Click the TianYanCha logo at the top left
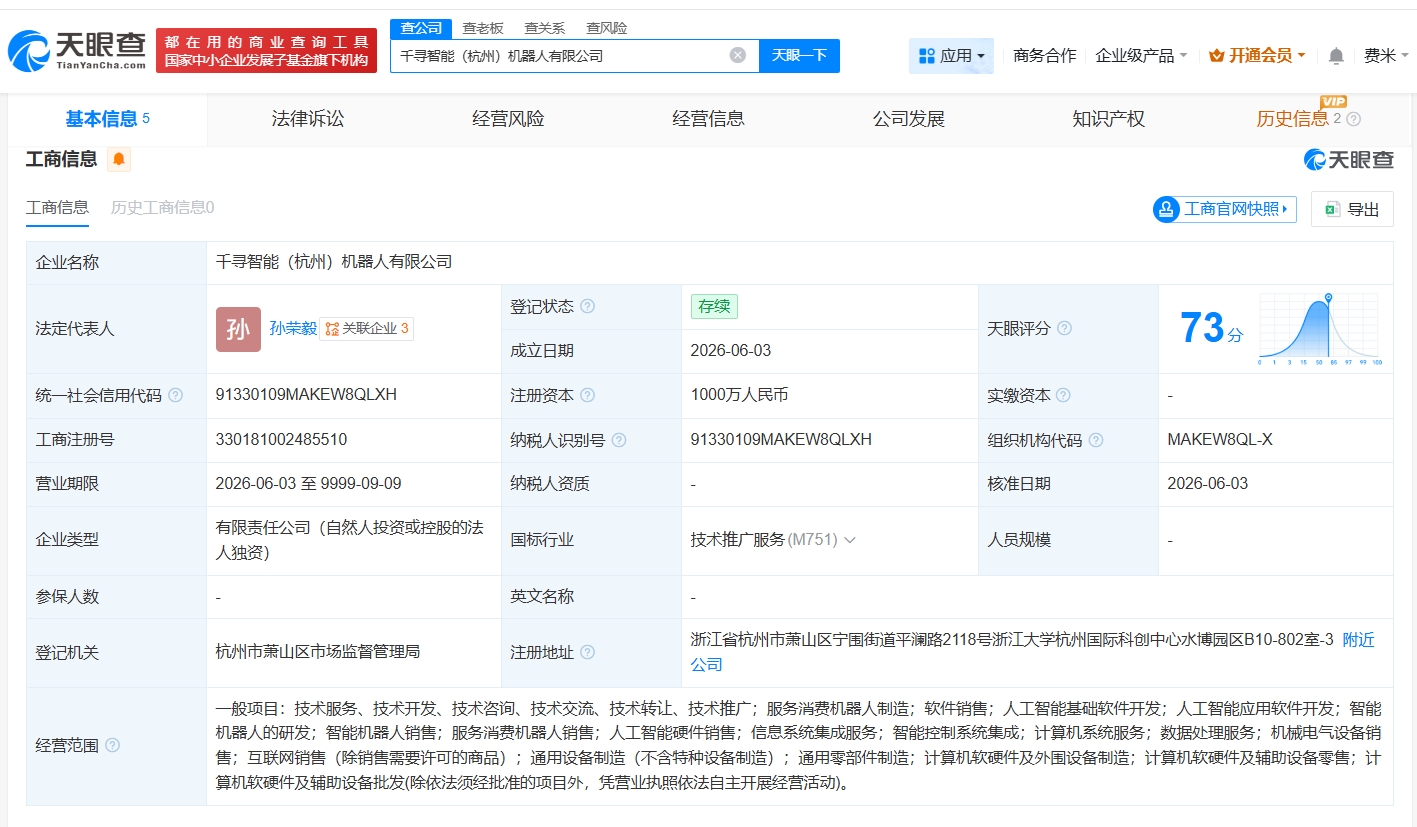The image size is (1417, 827). click(76, 50)
